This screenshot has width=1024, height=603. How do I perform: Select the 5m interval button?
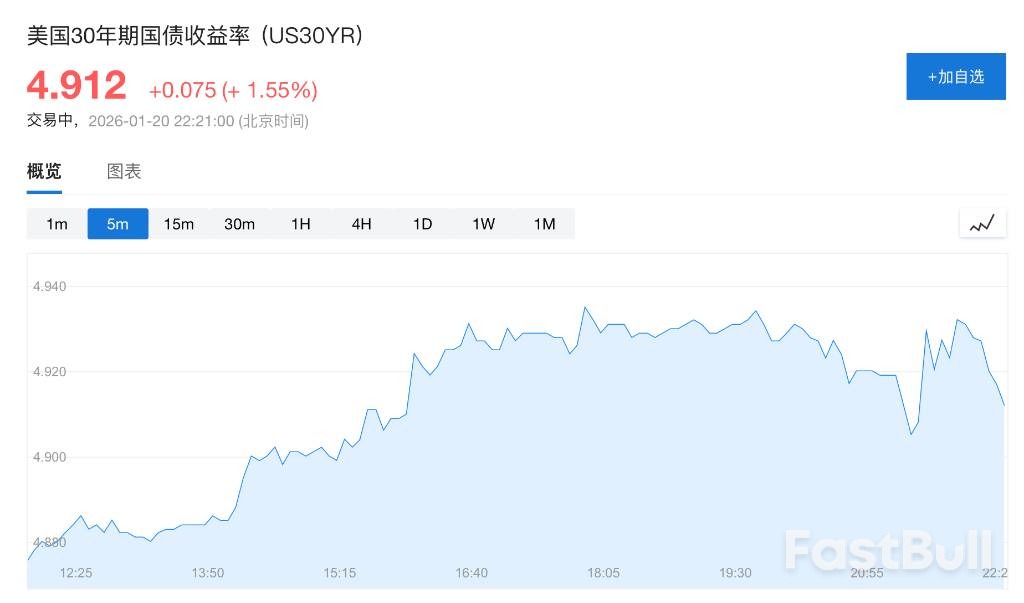pyautogui.click(x=118, y=224)
